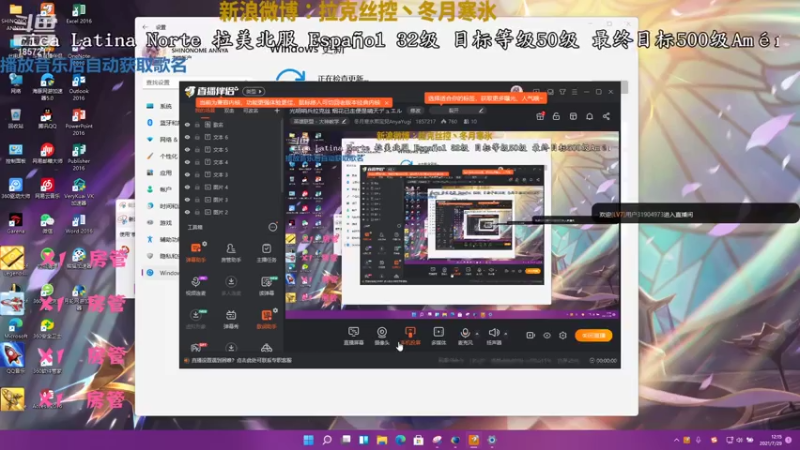
Task: Select 系统 in the Settings sidebar
Action: (161, 106)
